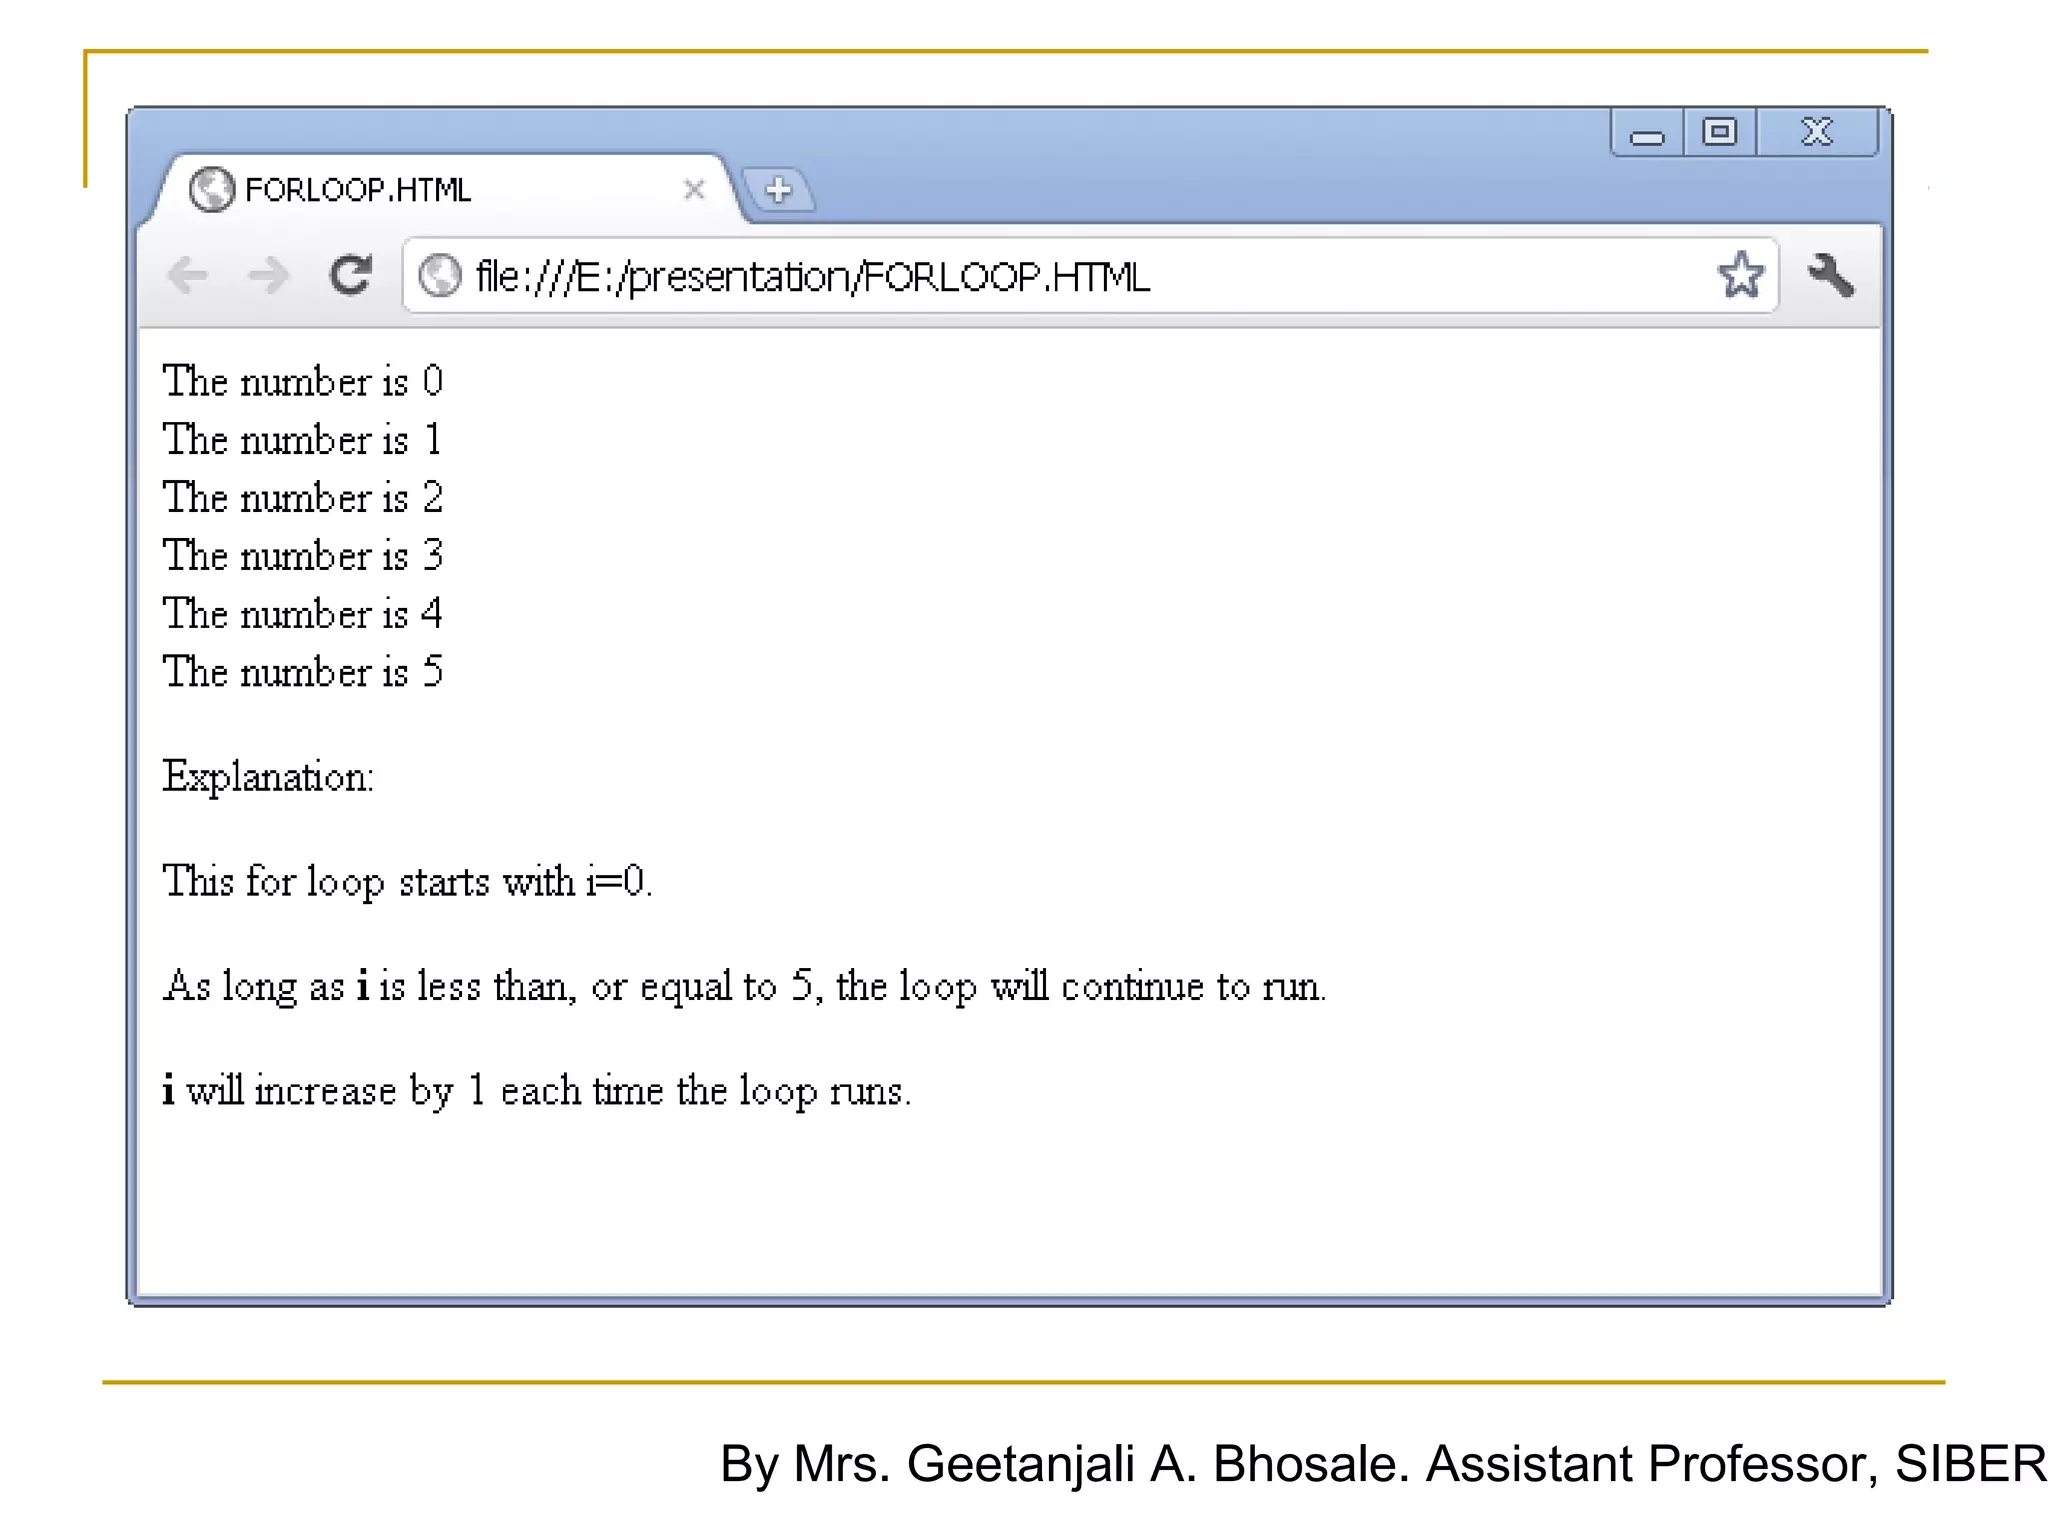Click the author credit footer text
This screenshot has width=2048, height=1536.
pyautogui.click(x=1383, y=1464)
